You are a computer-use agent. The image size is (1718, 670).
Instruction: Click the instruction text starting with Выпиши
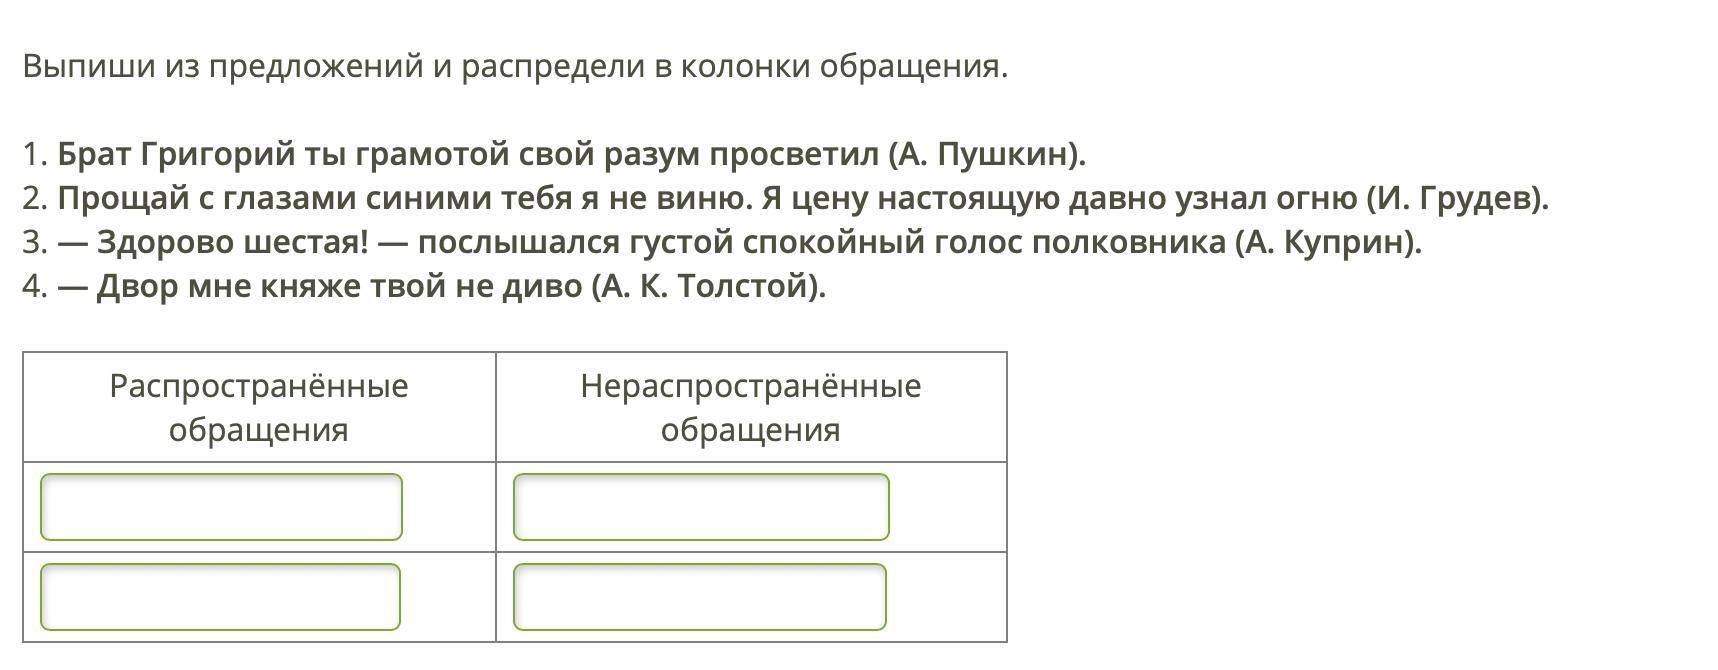point(515,67)
